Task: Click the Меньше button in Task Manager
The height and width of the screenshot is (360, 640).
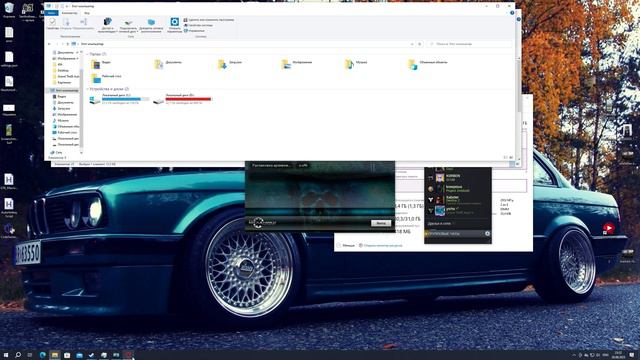Action: pos(346,245)
